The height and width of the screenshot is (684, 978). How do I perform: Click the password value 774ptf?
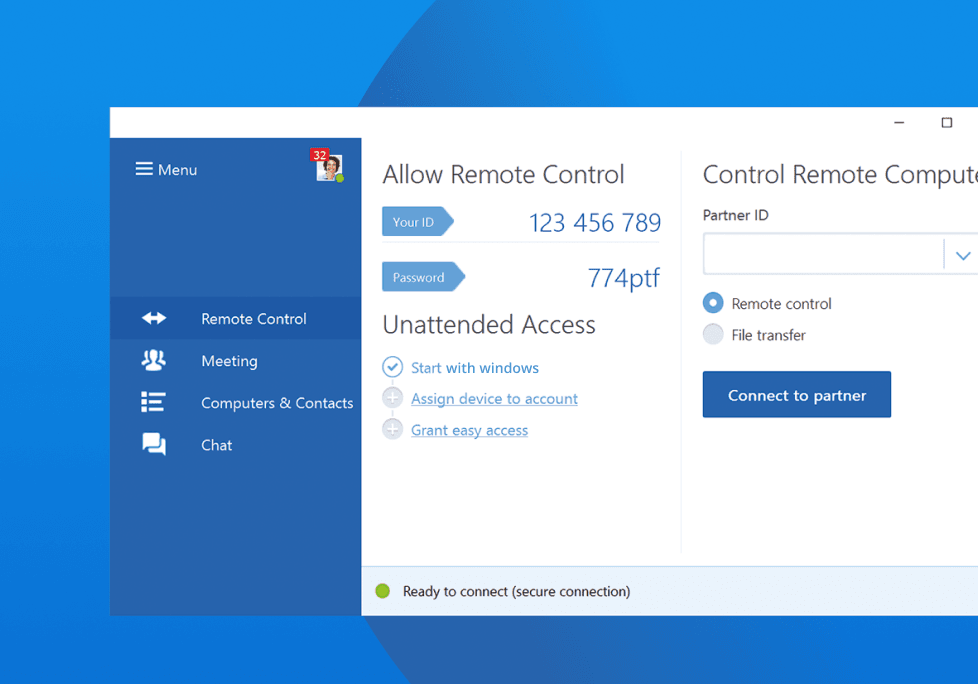click(x=623, y=277)
